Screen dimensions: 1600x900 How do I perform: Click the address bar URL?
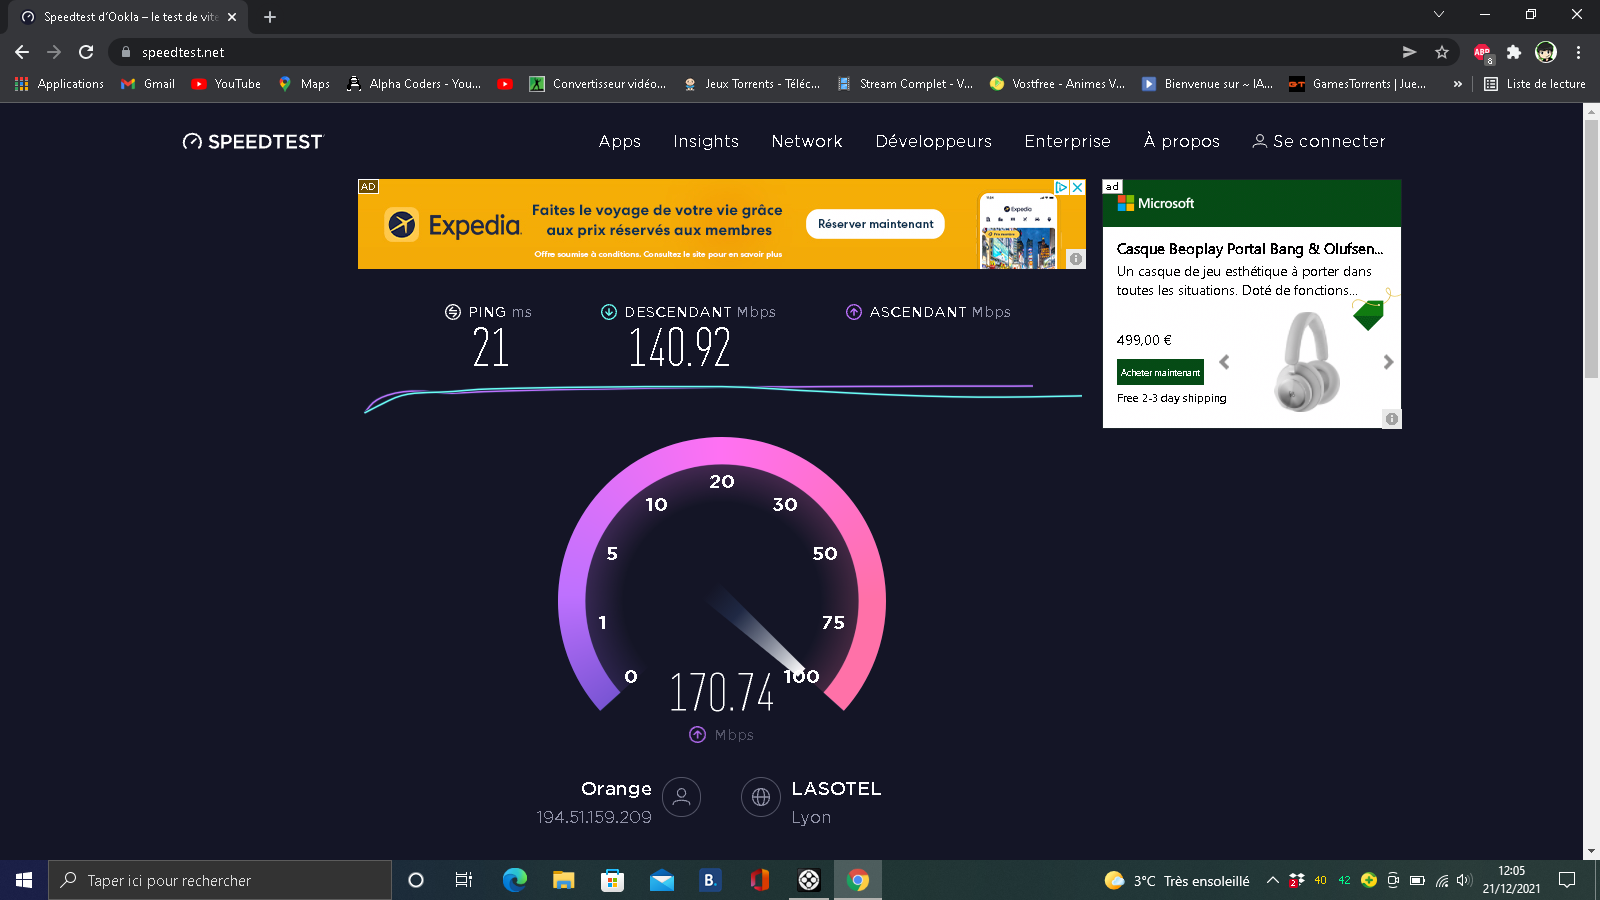point(183,52)
